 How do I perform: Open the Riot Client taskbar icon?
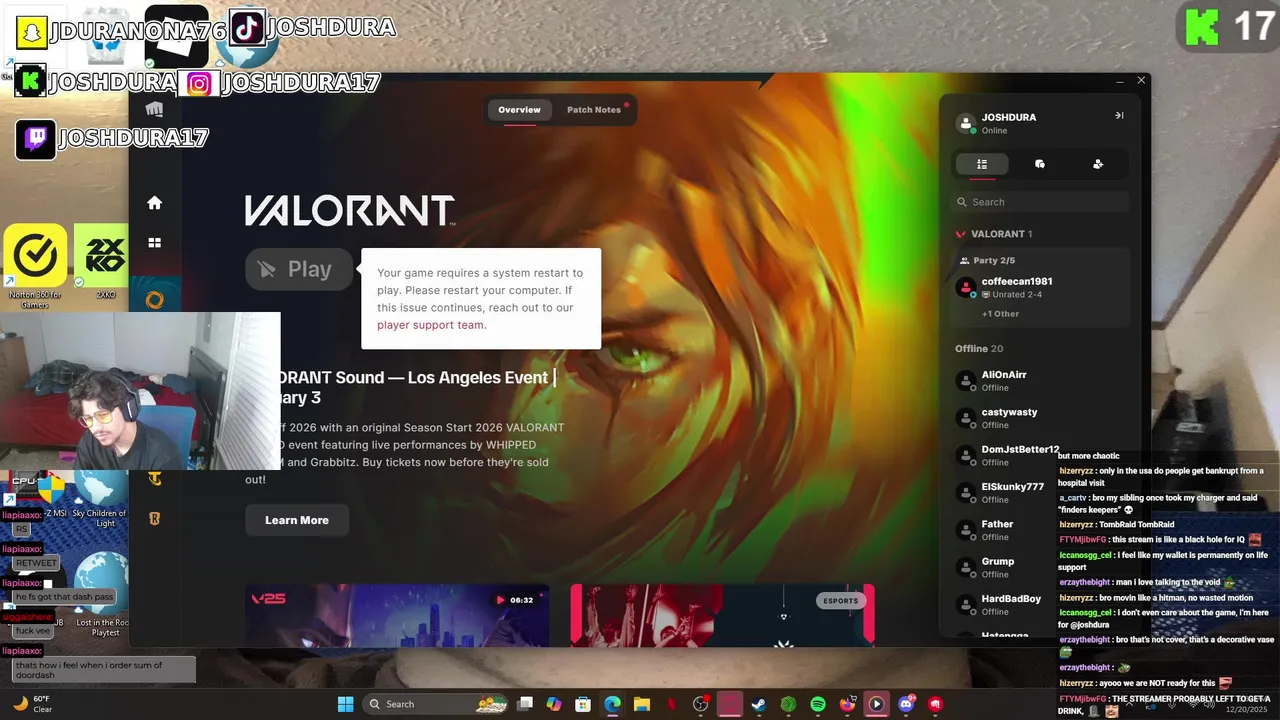[x=935, y=704]
